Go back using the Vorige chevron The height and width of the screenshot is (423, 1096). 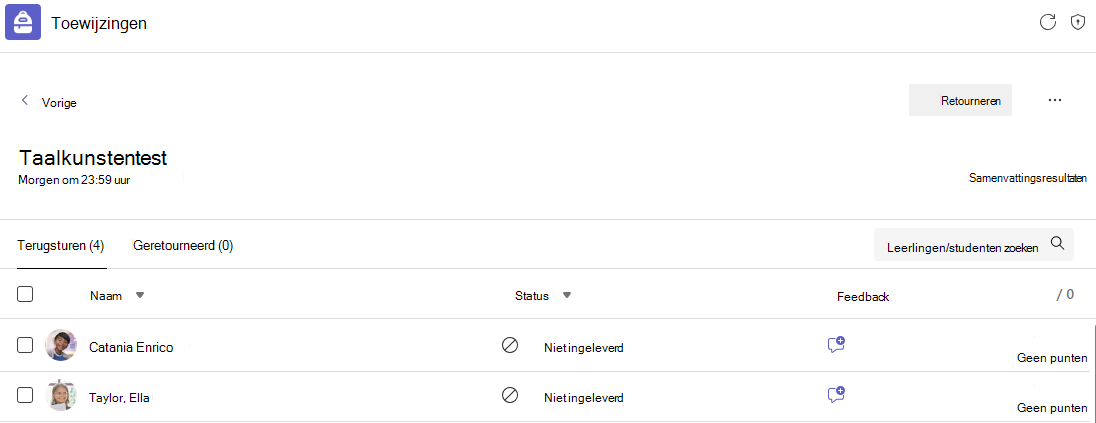(25, 101)
